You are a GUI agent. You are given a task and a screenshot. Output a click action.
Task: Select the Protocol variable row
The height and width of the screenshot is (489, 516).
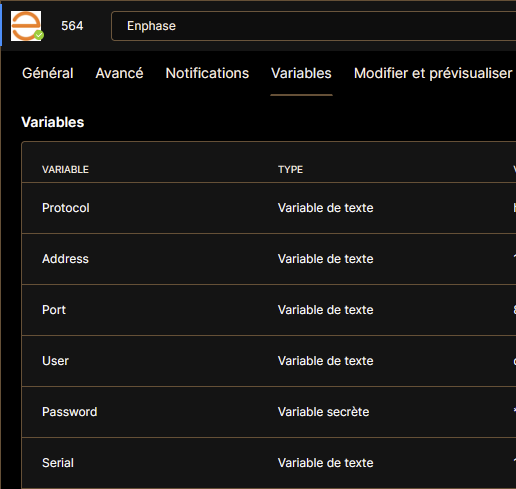pos(269,208)
